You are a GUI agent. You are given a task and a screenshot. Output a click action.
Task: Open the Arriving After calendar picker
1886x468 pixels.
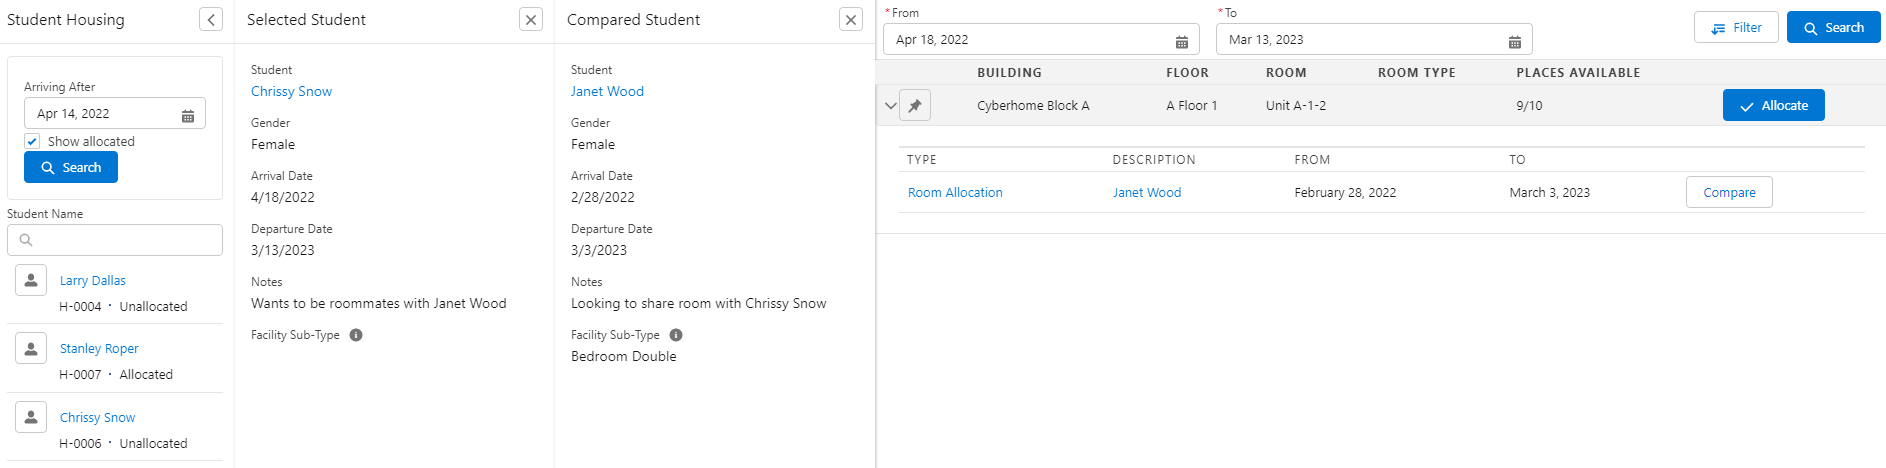tap(188, 115)
